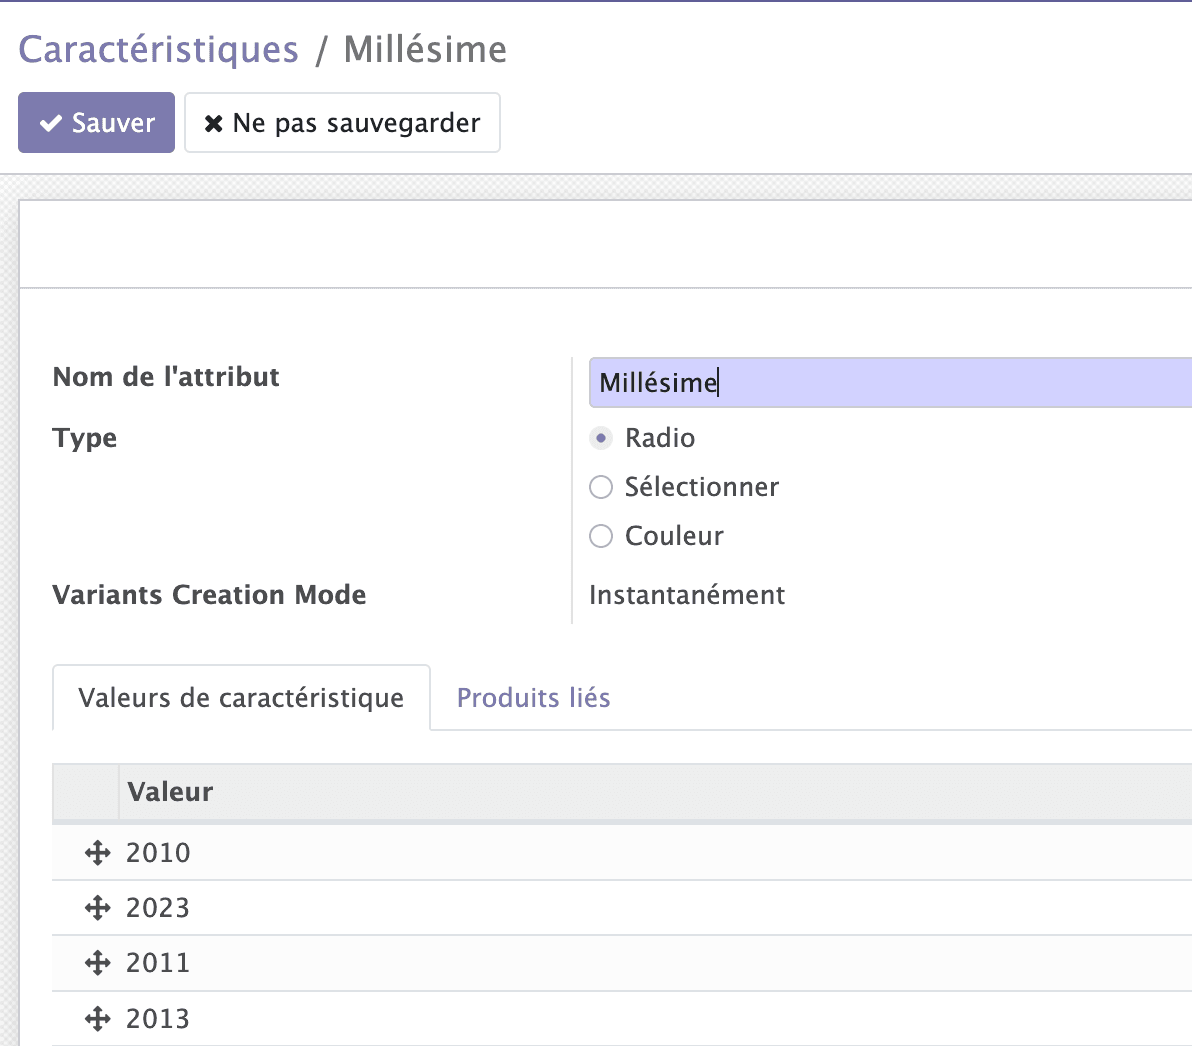Select the Radio attribute type

pyautogui.click(x=600, y=438)
